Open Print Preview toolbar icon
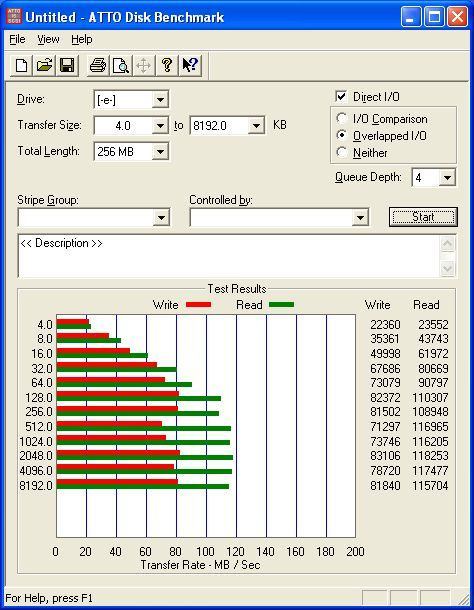Viewport: 474px width, 610px height. point(121,65)
